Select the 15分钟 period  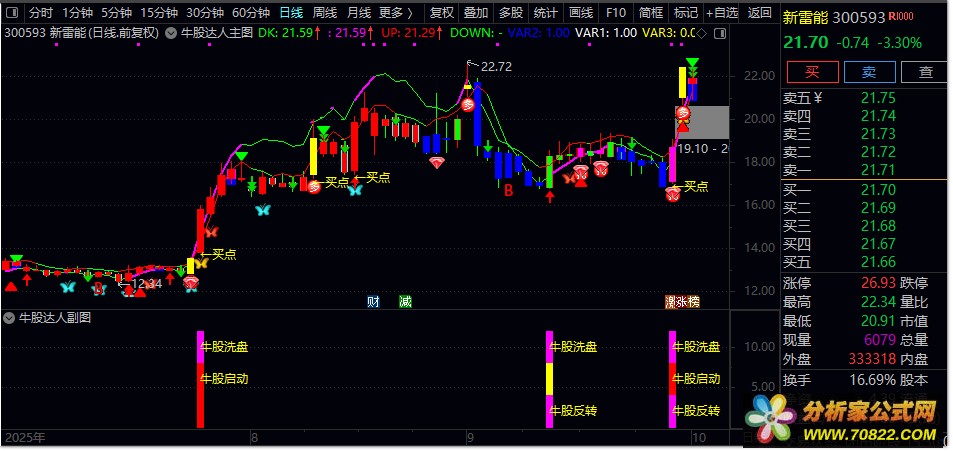(x=159, y=12)
